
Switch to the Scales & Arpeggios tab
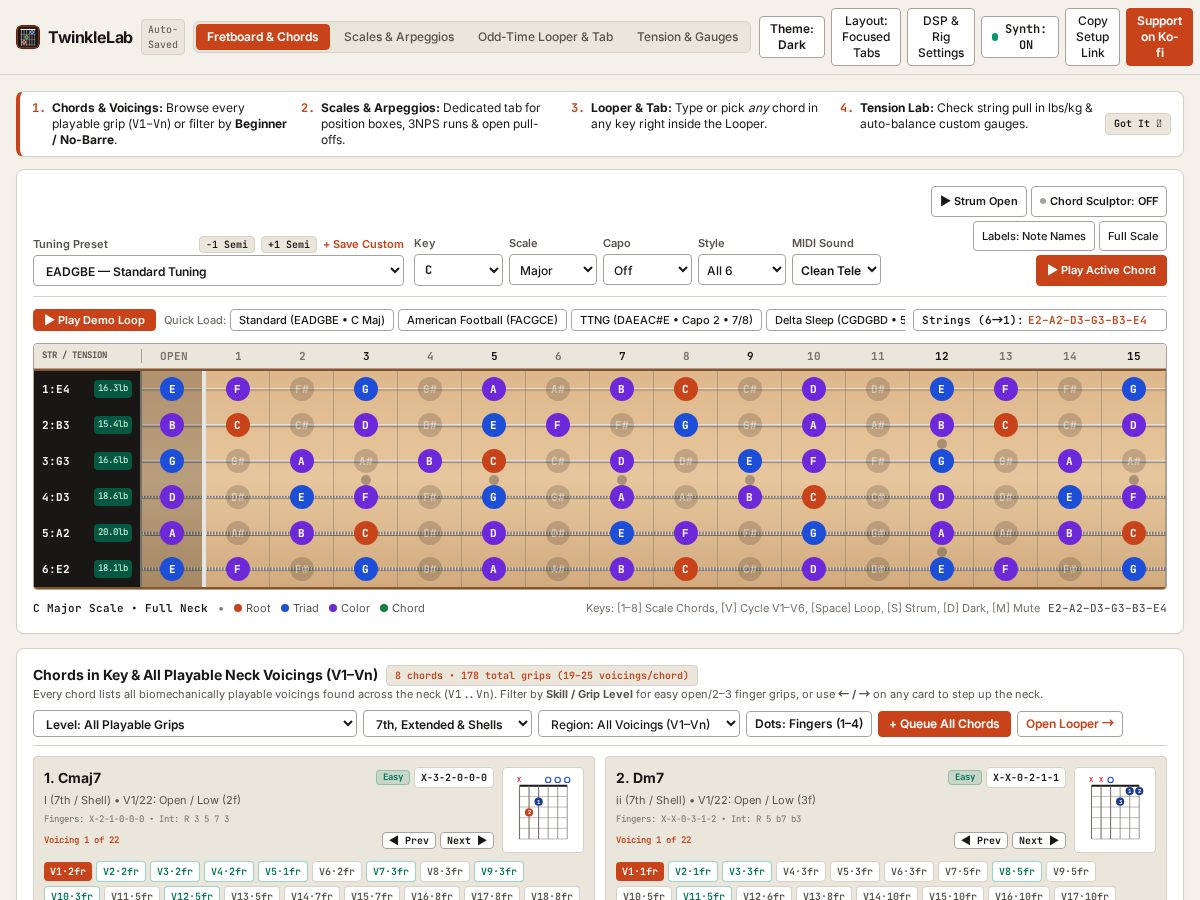399,37
